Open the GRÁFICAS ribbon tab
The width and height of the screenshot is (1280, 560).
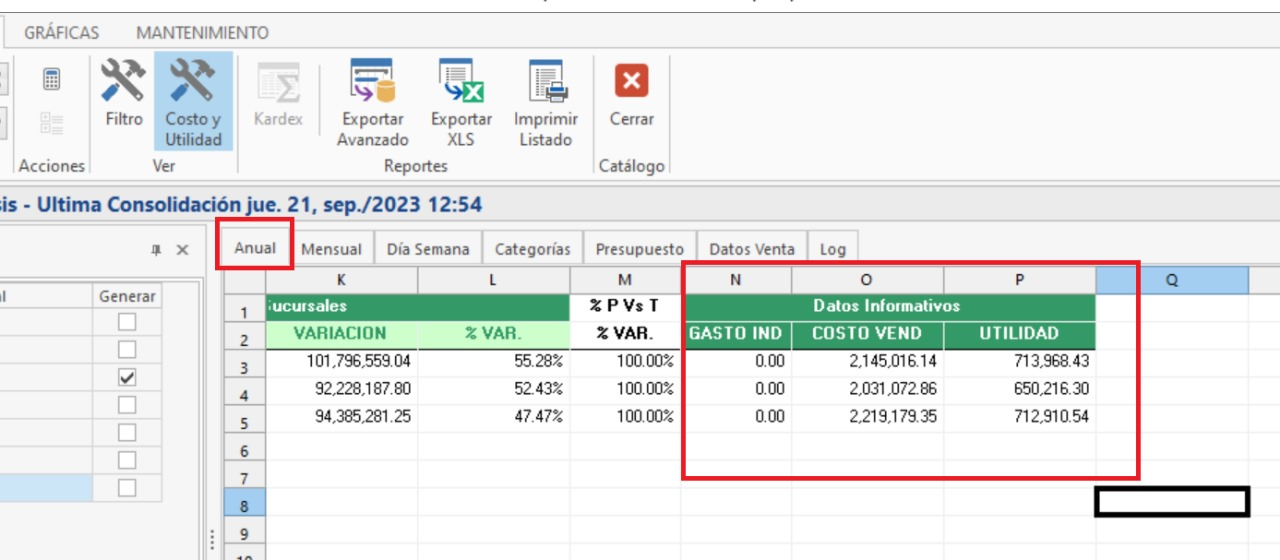[62, 33]
